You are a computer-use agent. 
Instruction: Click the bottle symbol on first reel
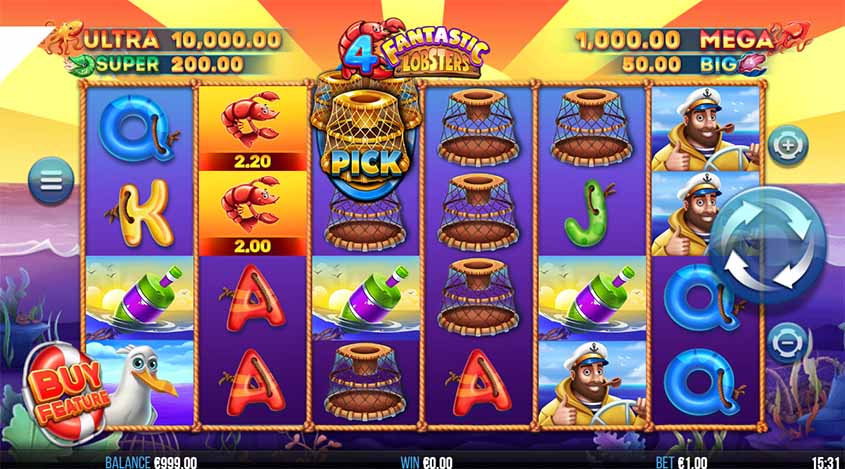tap(140, 298)
